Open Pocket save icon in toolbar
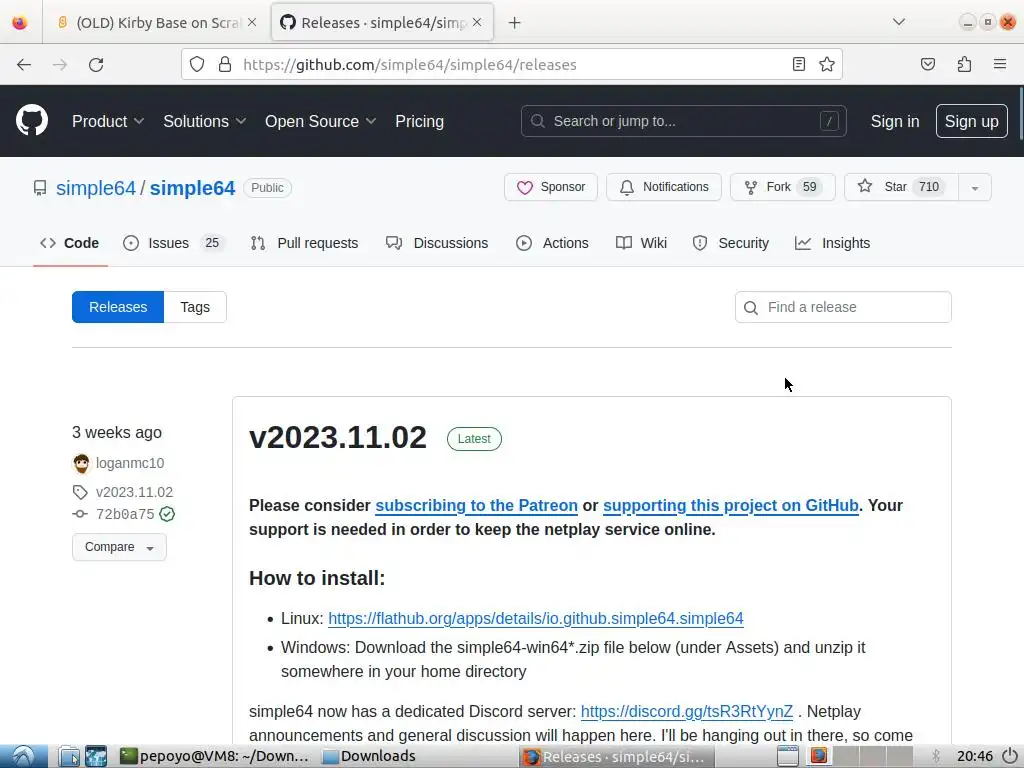Image resolution: width=1024 pixels, height=768 pixels. pos(927,64)
